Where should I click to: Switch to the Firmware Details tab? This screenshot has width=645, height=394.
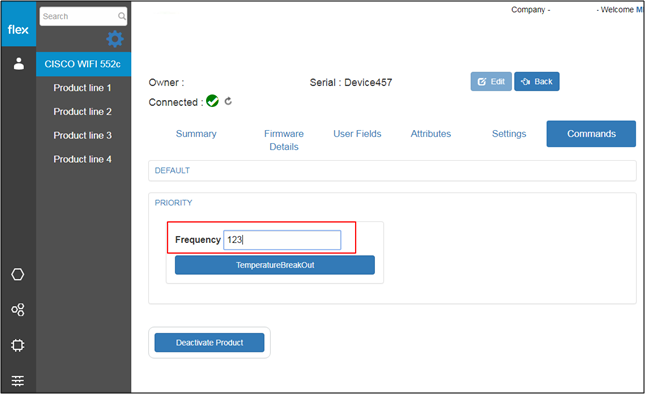point(284,140)
